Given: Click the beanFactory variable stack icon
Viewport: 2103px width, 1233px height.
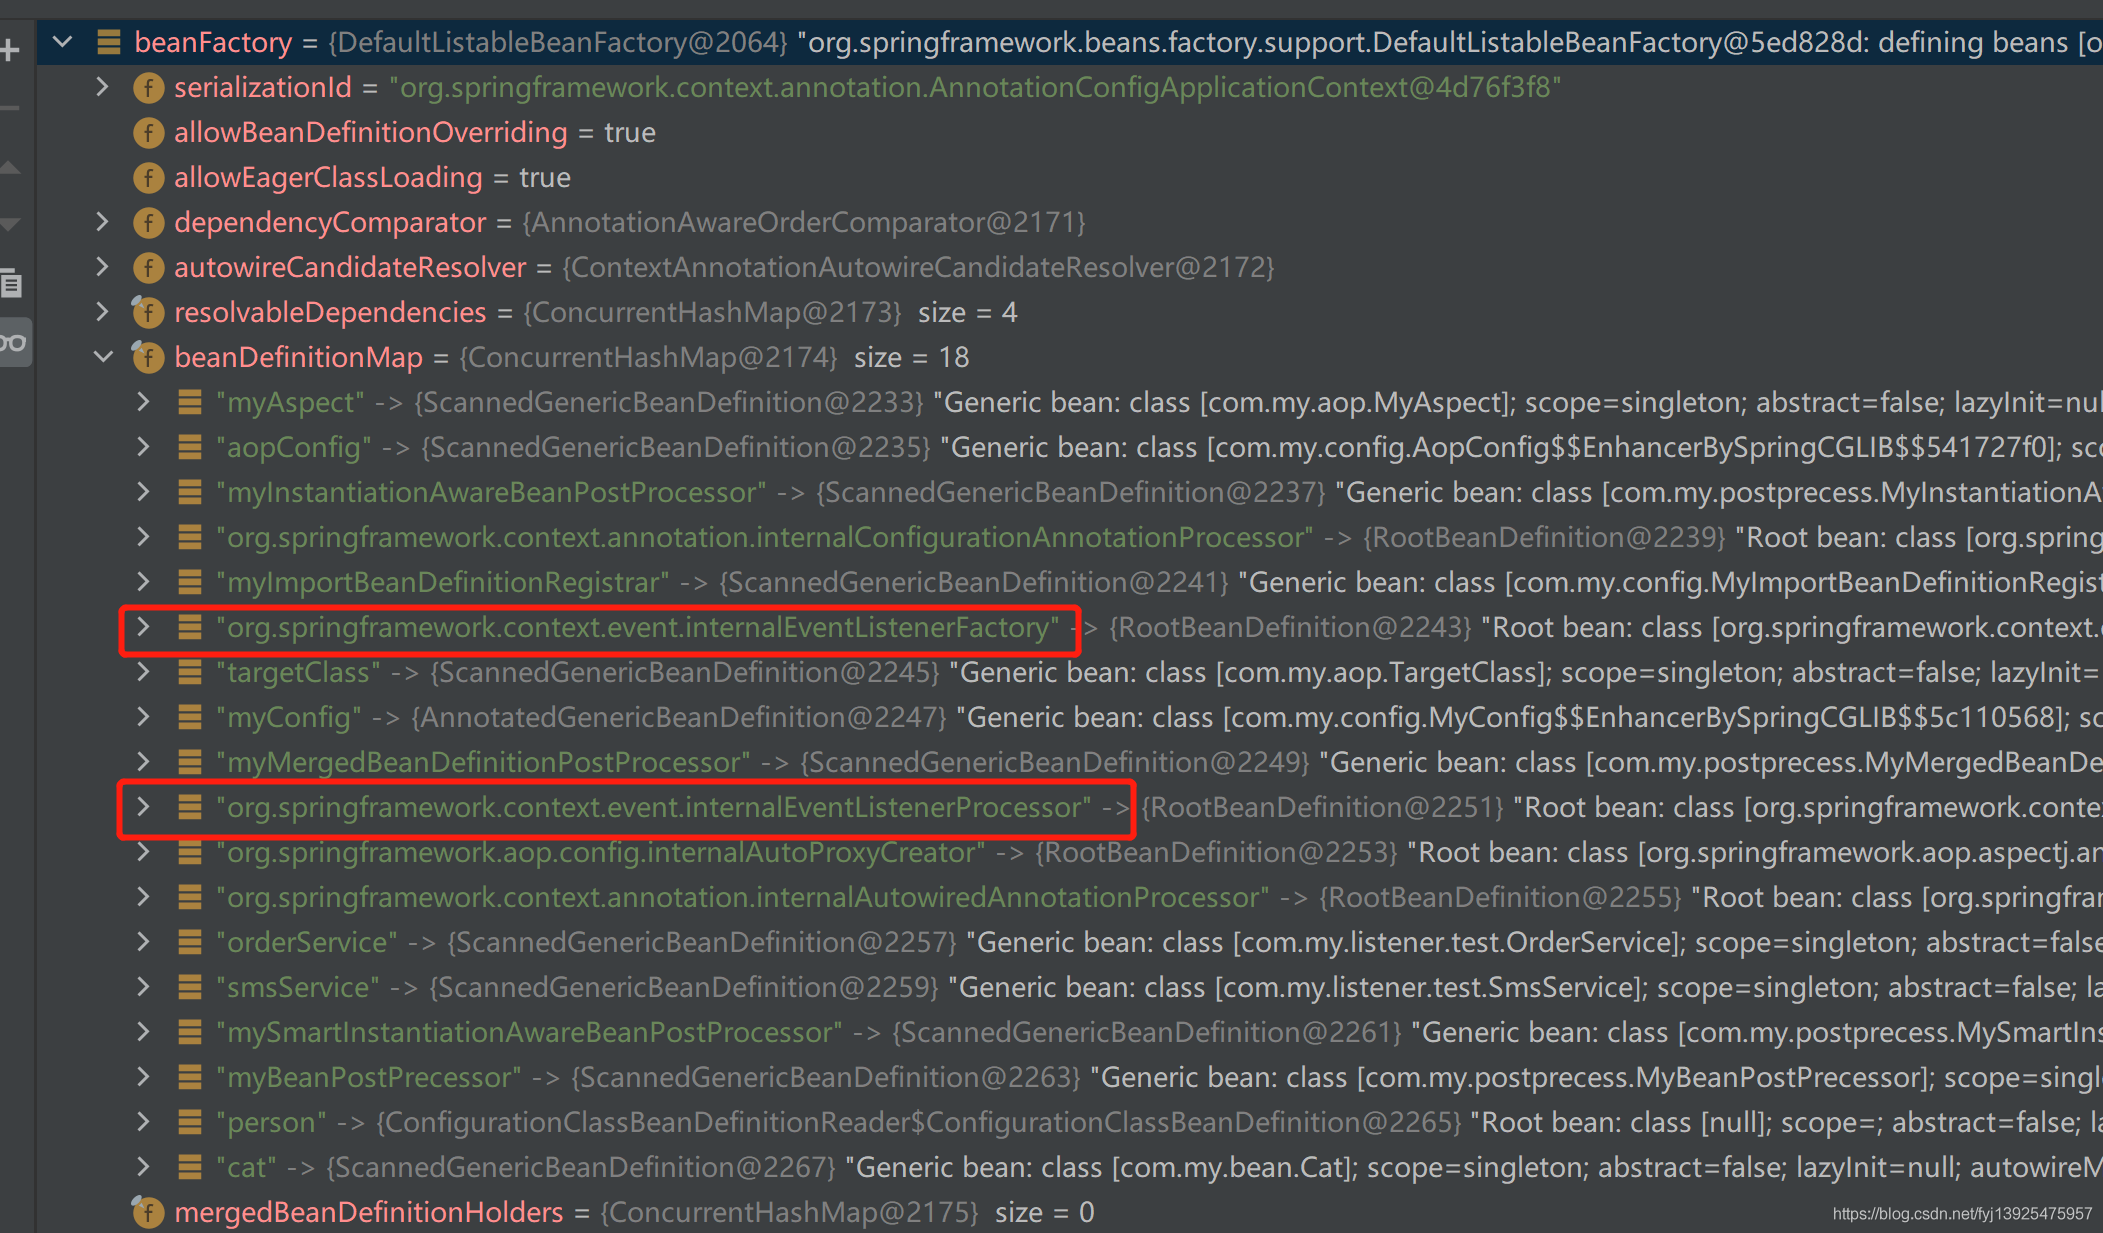Looking at the screenshot, I should (x=109, y=42).
